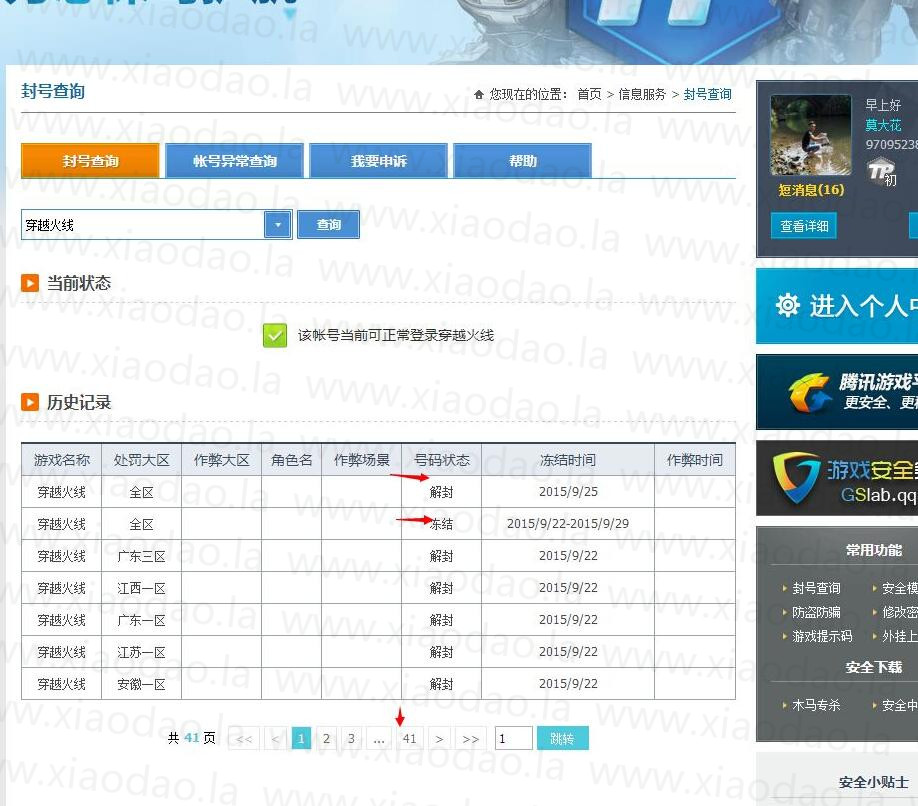Select page 3 in pagination
This screenshot has width=918, height=806.
click(x=351, y=739)
